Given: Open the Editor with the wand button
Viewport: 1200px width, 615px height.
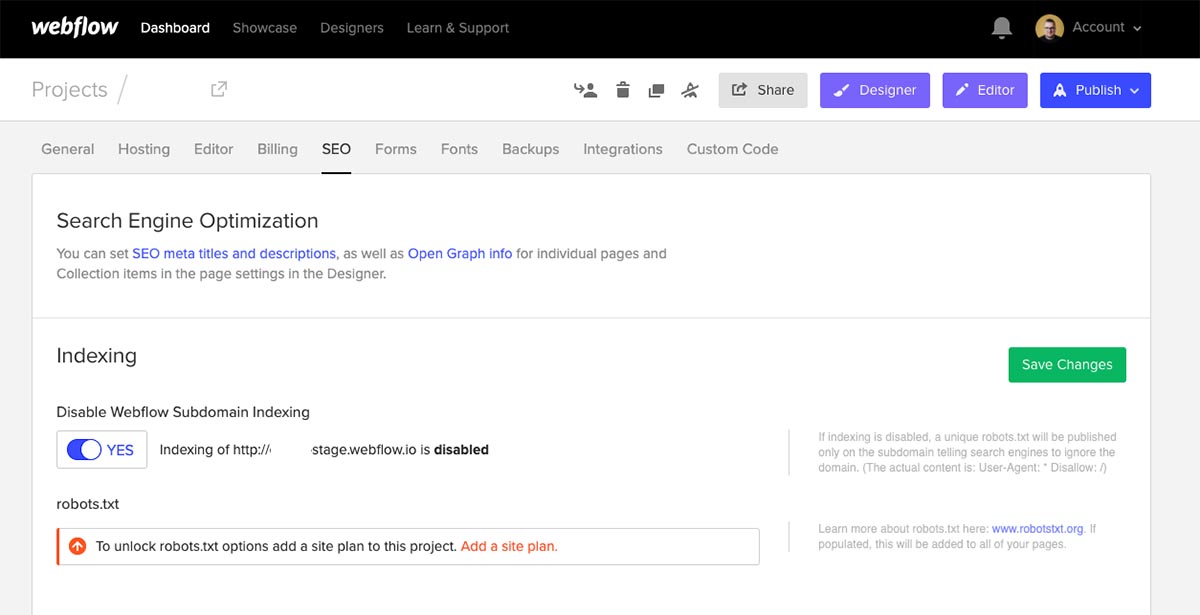Looking at the screenshot, I should [x=984, y=89].
